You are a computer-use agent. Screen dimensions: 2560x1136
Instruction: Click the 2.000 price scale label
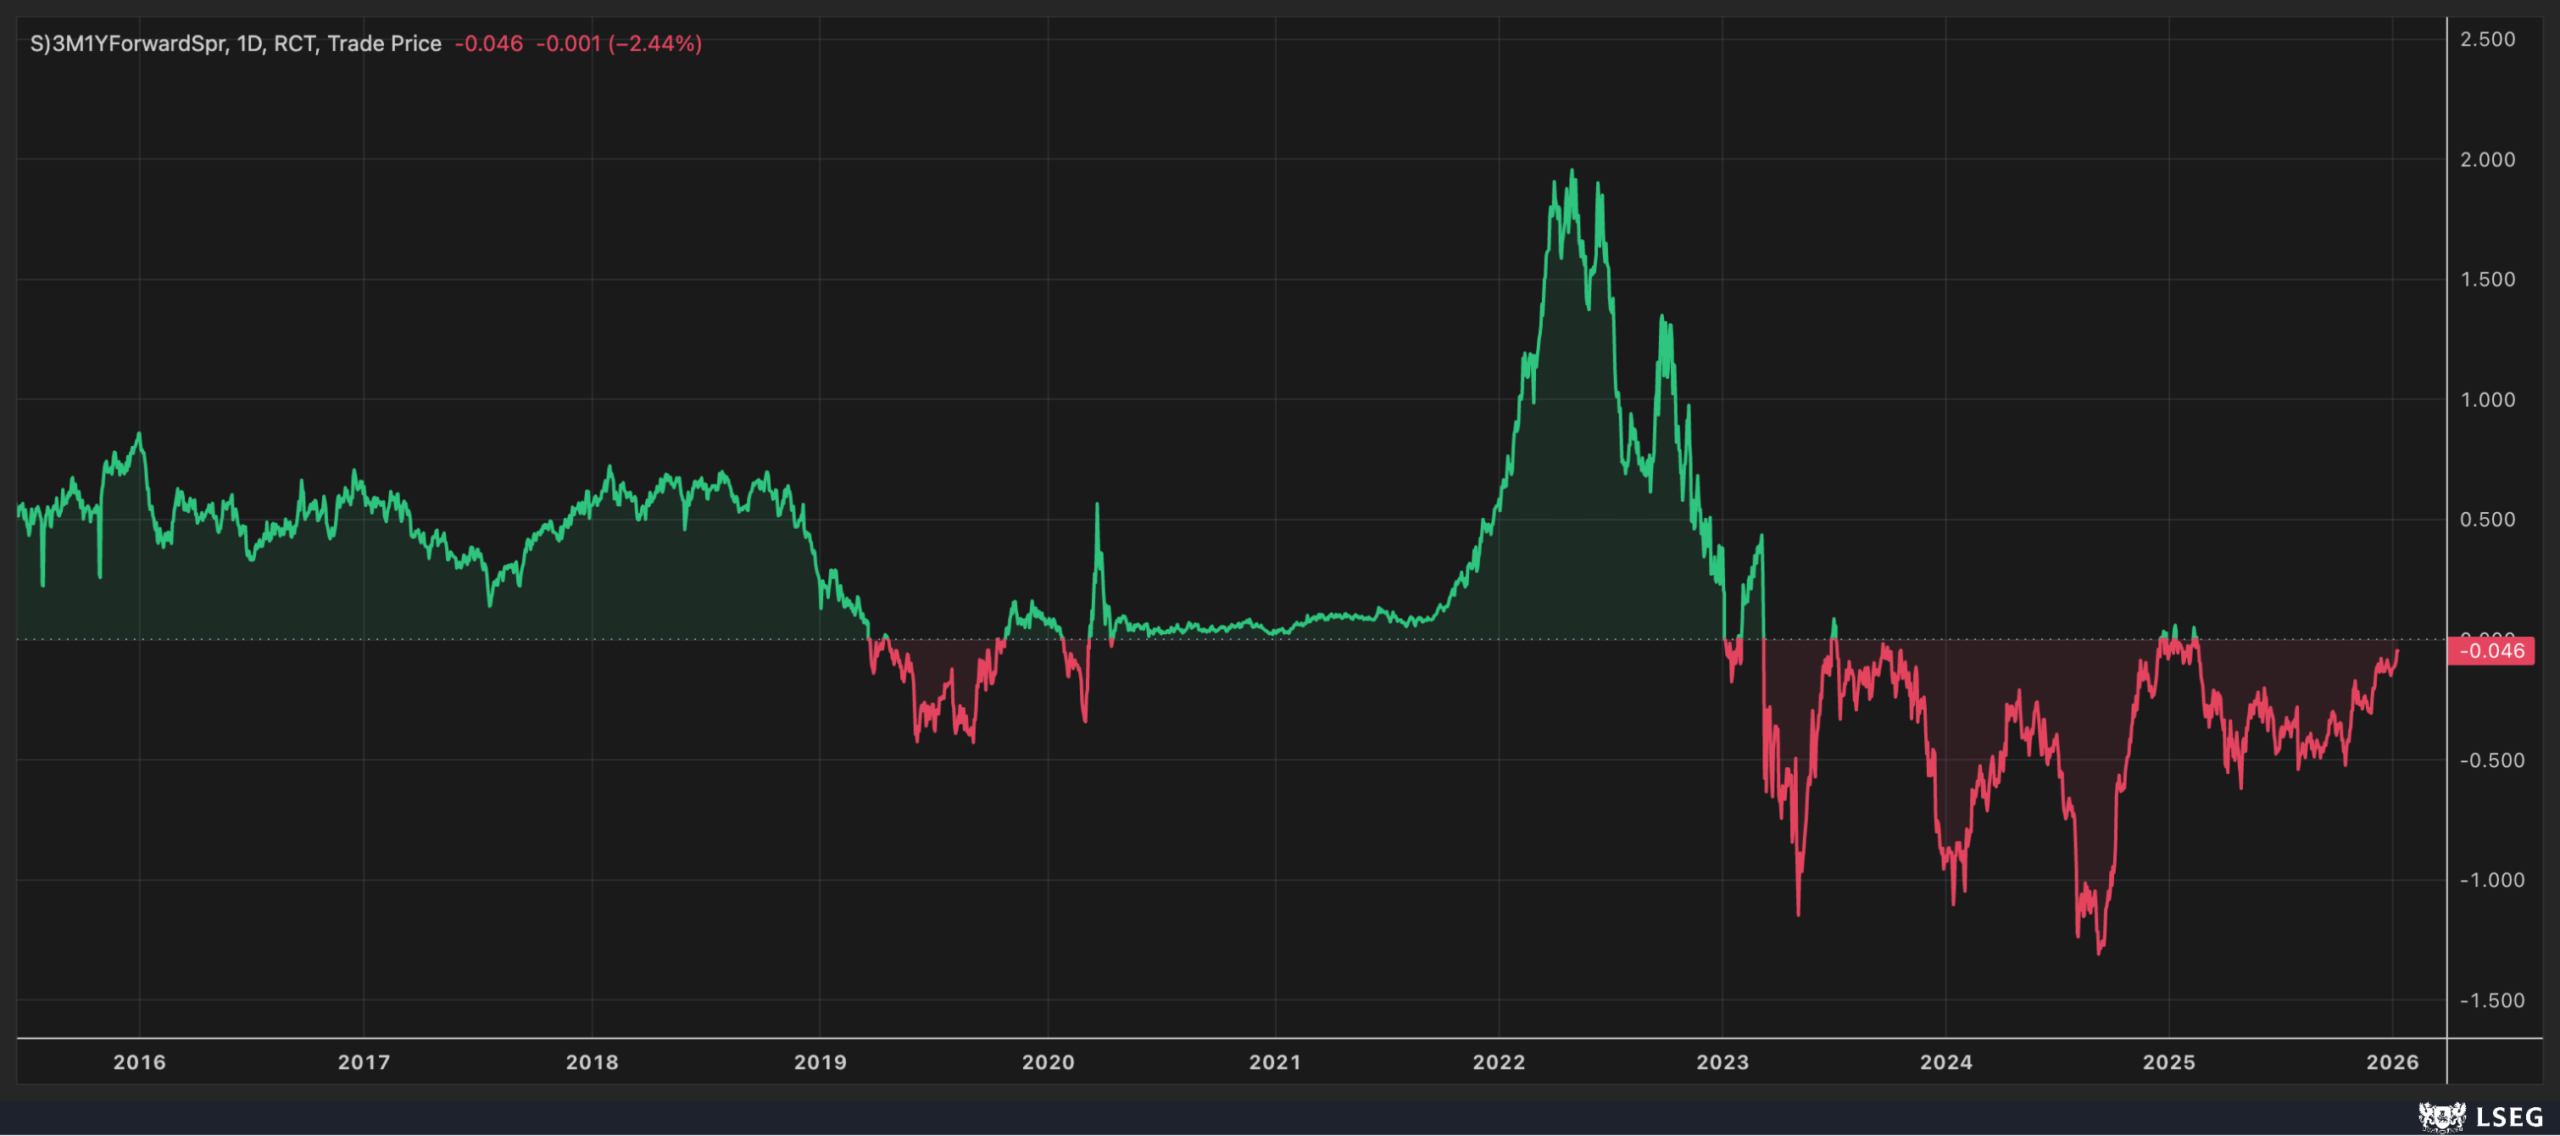(x=2487, y=160)
